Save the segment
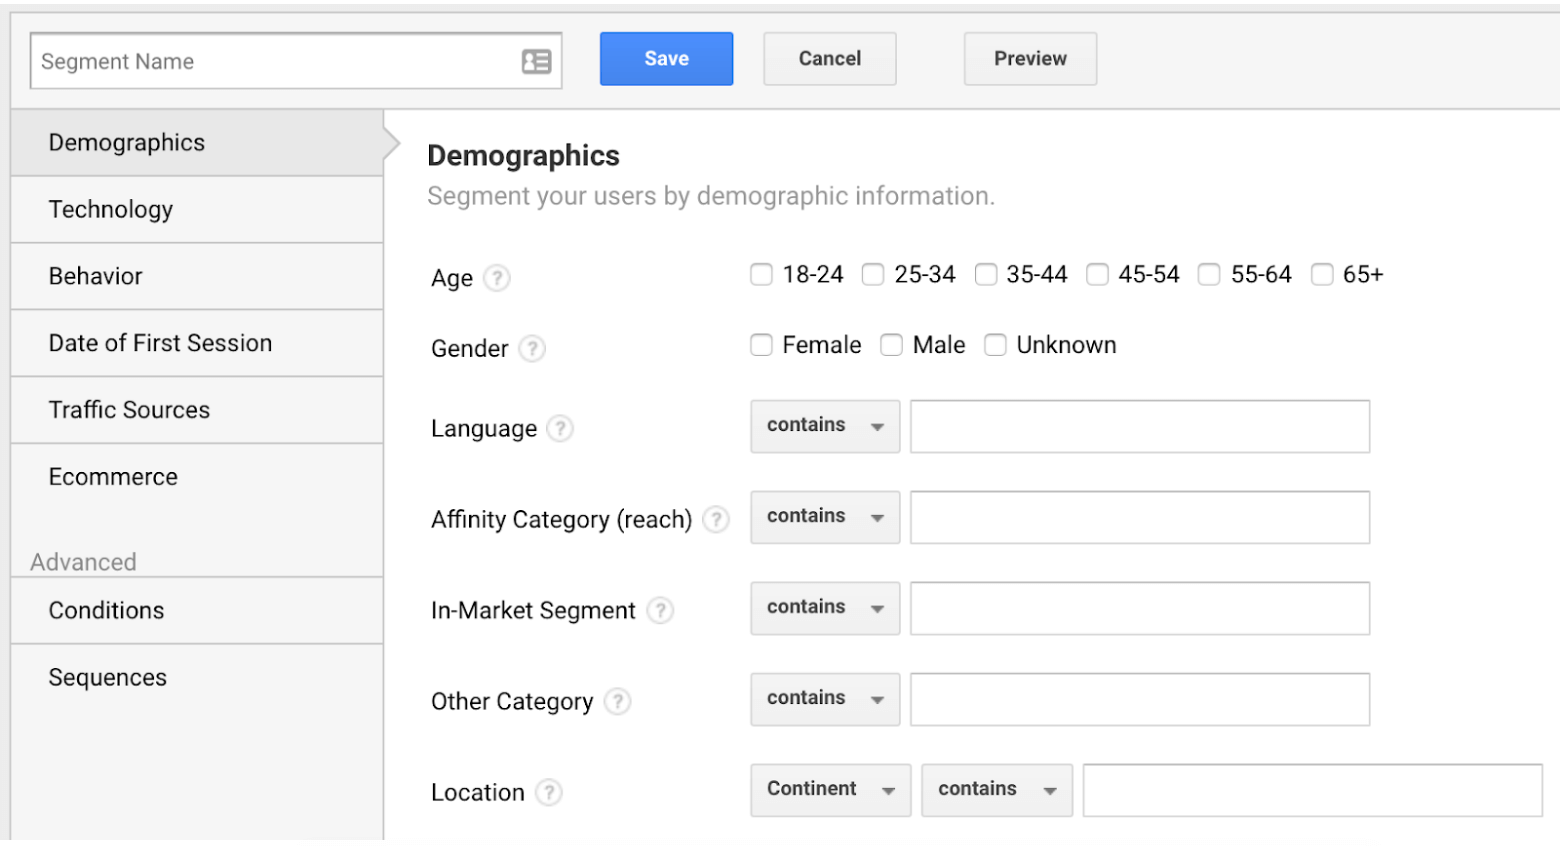The image size is (1566, 846). coord(666,58)
